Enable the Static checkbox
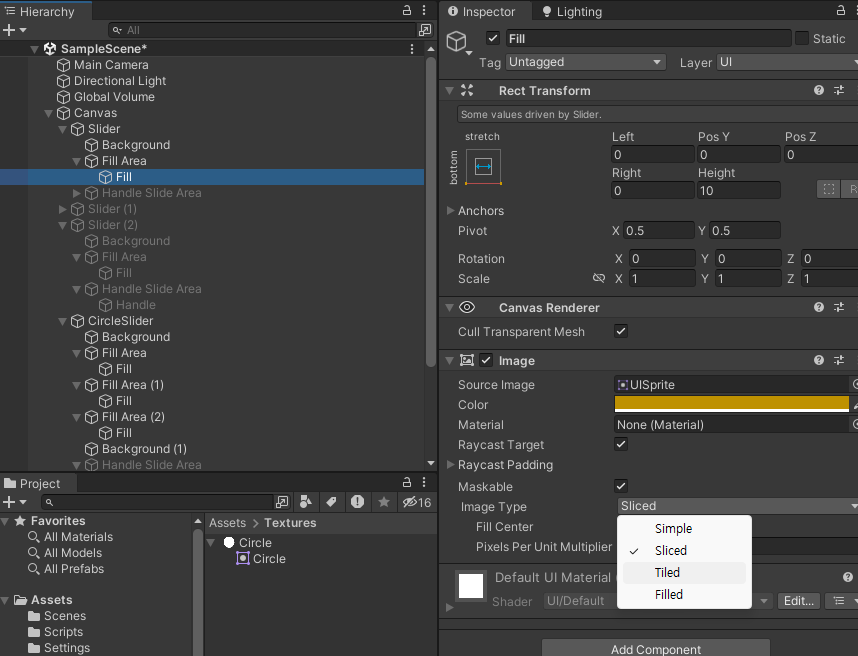 802,38
